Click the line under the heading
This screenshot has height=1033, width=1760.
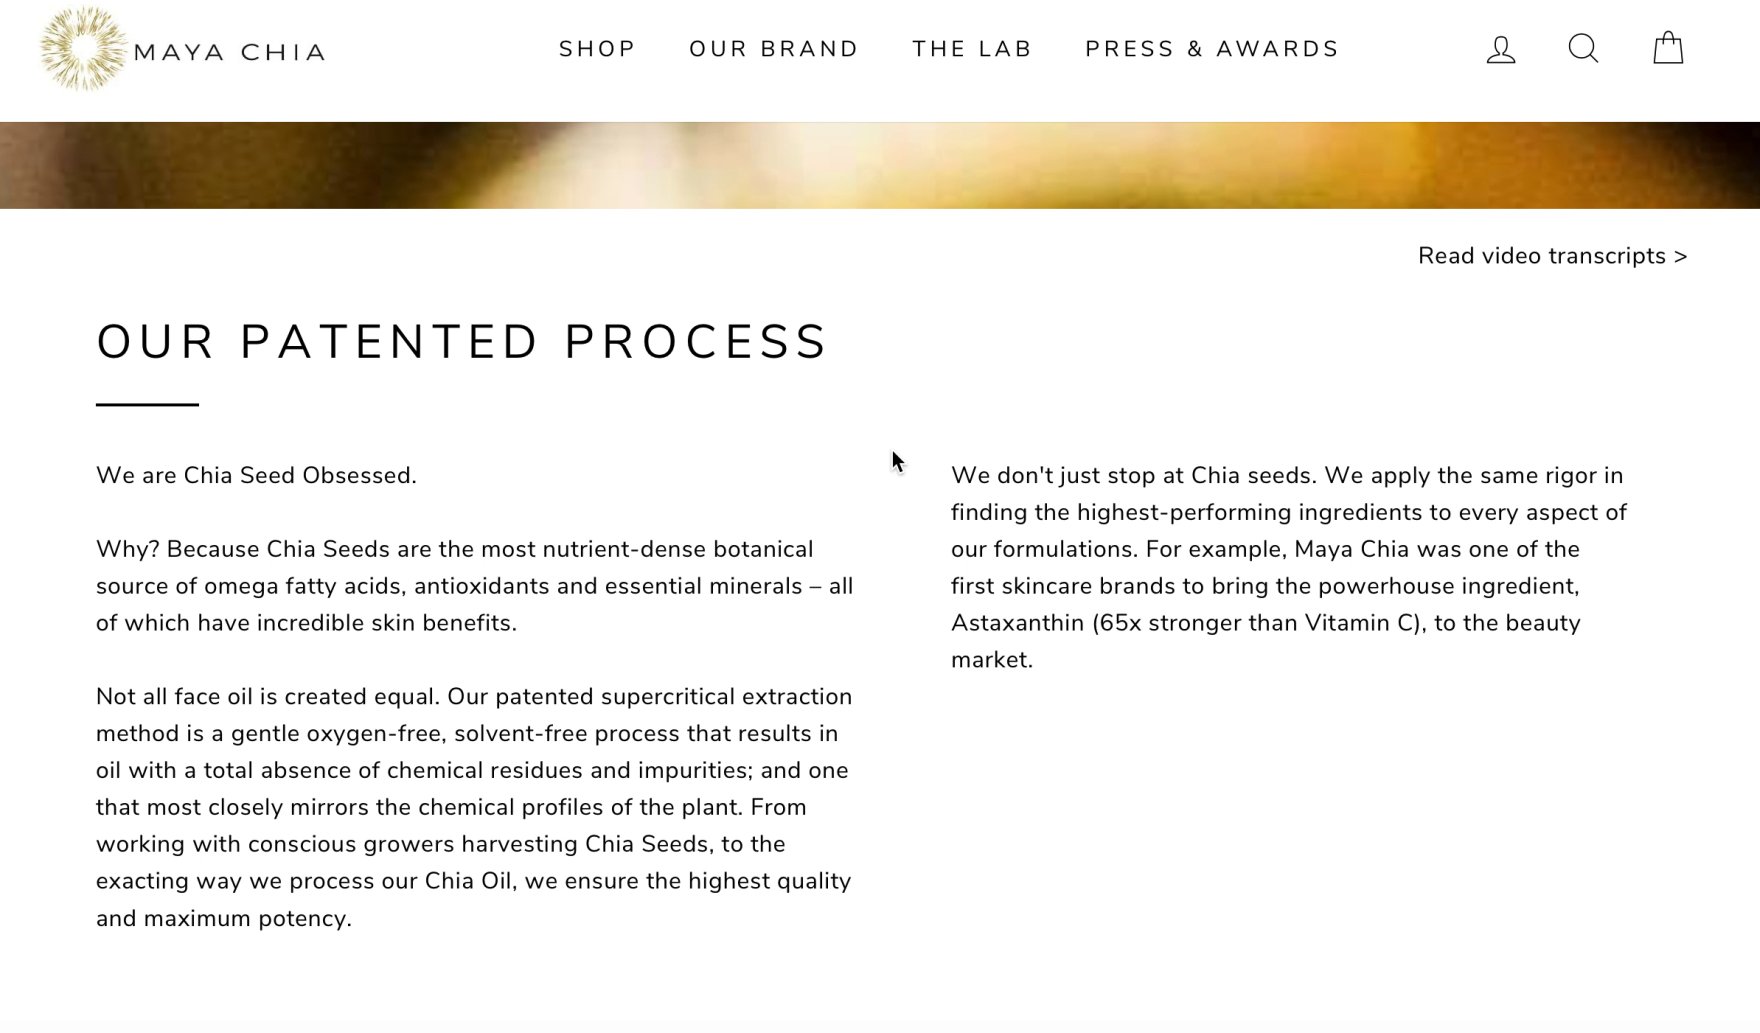coord(147,404)
